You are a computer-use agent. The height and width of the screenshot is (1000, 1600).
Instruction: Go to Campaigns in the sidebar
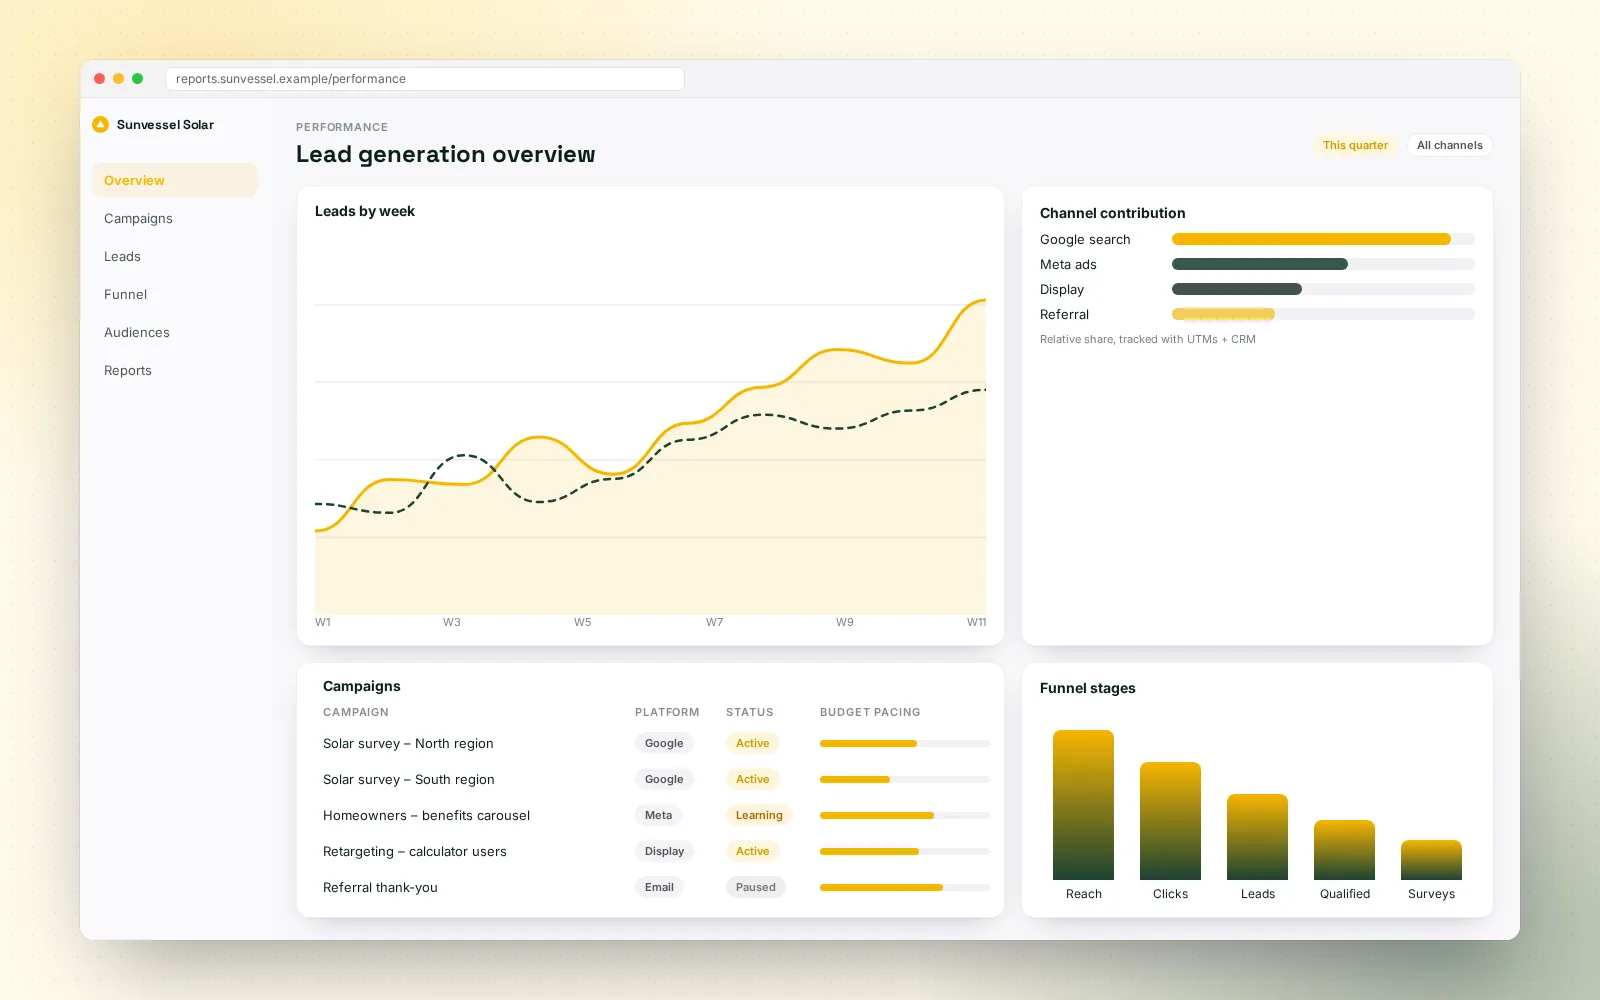coord(175,218)
